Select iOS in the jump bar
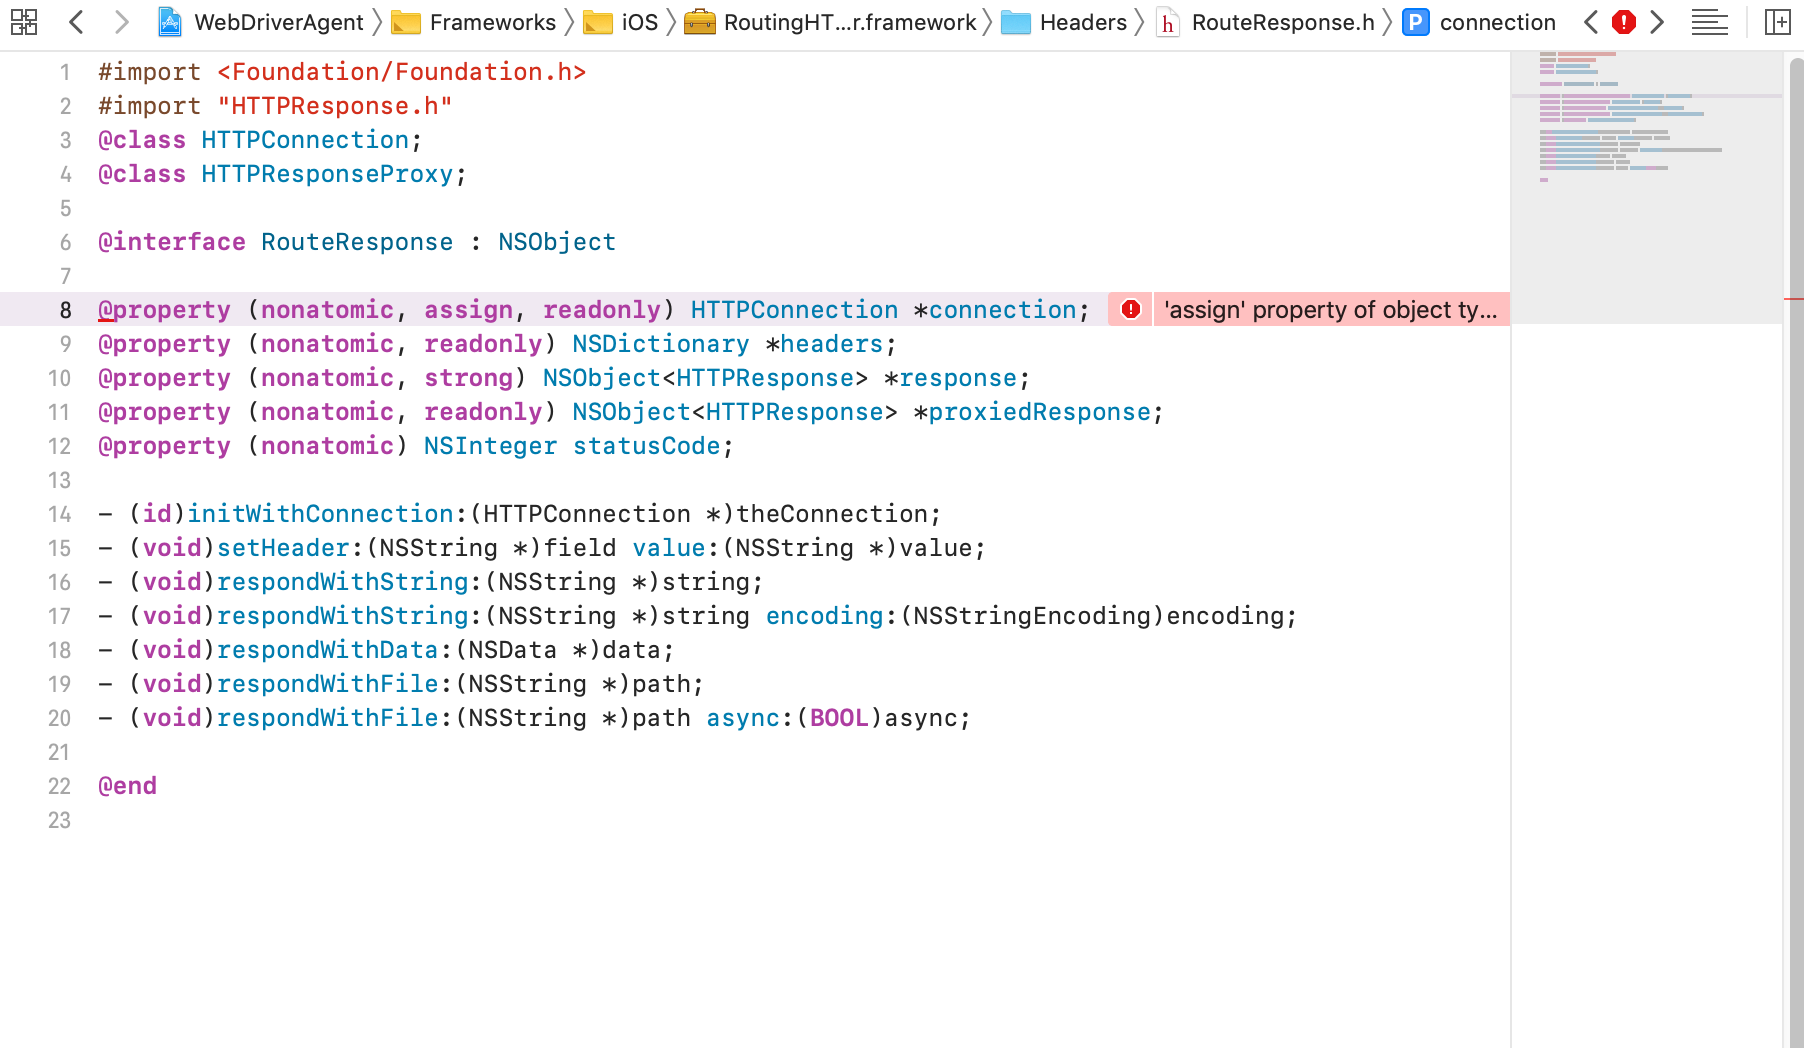The image size is (1804, 1048). (x=640, y=22)
